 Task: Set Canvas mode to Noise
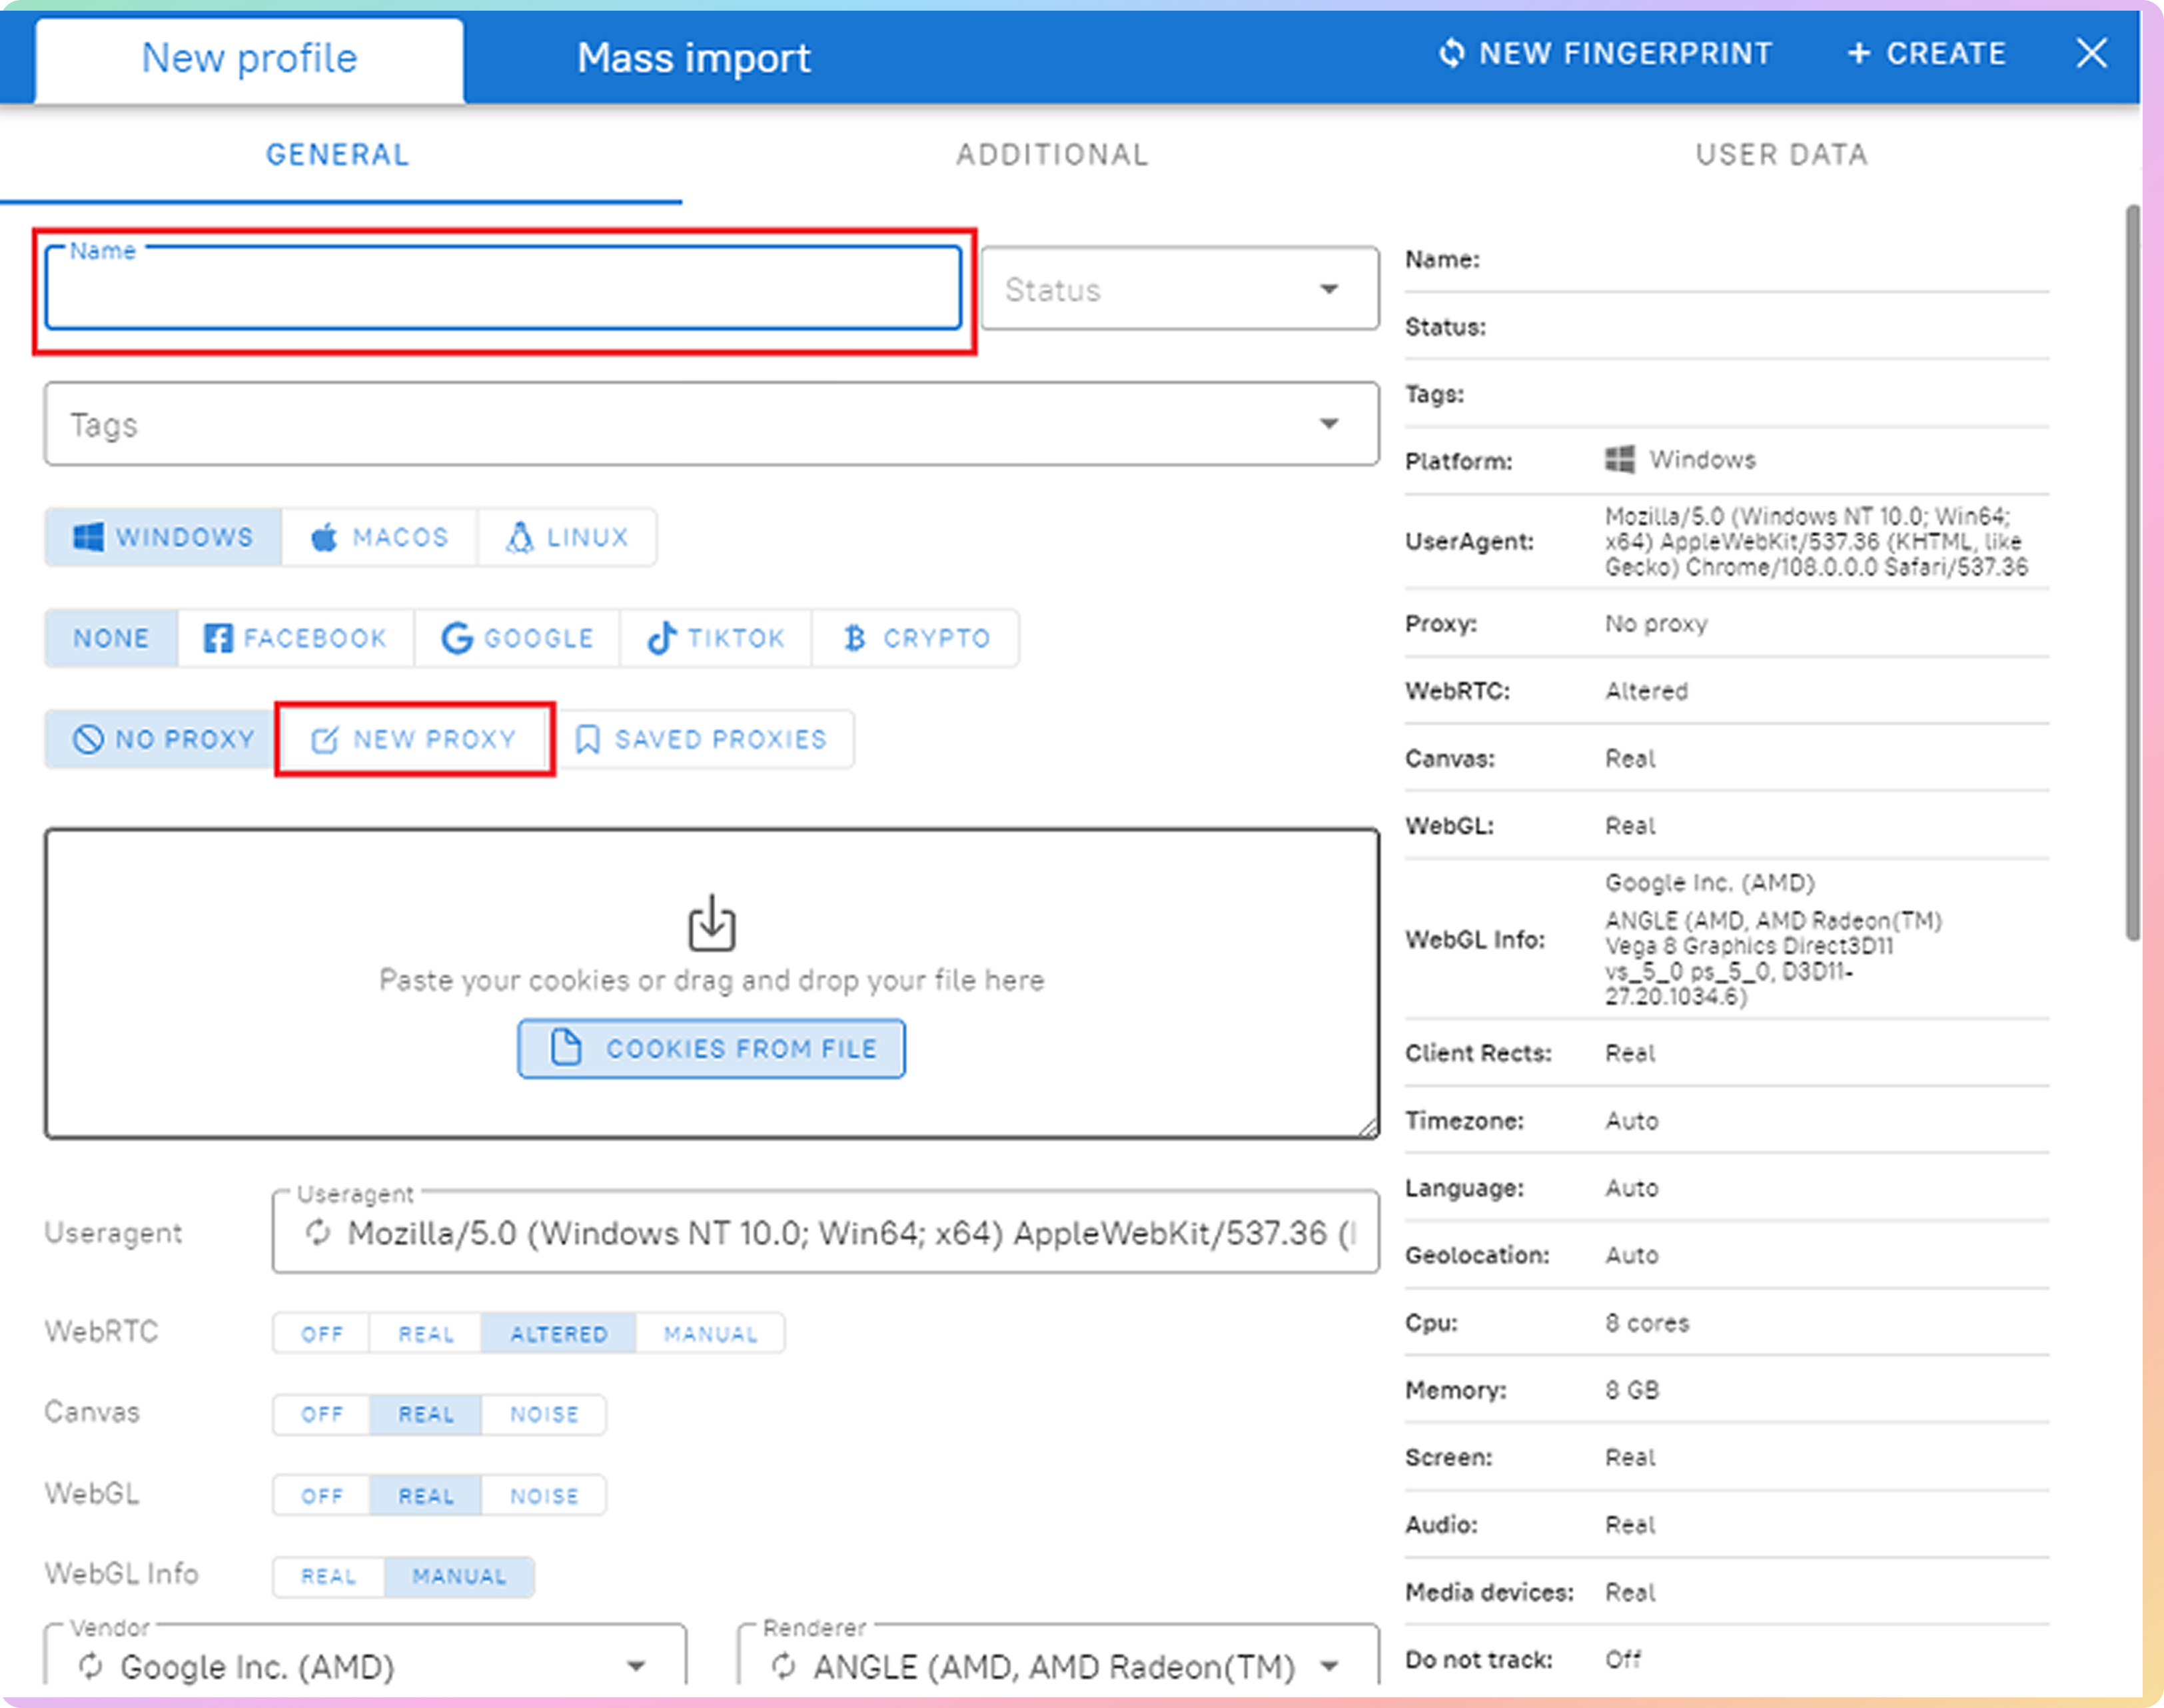tap(544, 1415)
